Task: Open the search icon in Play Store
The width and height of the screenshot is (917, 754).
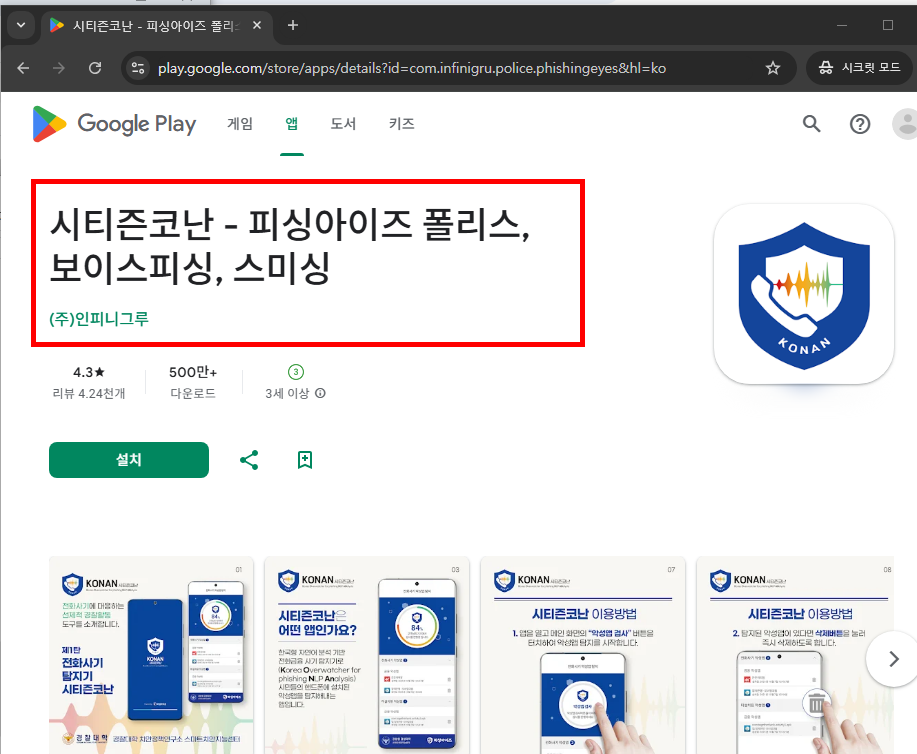Action: 810,123
